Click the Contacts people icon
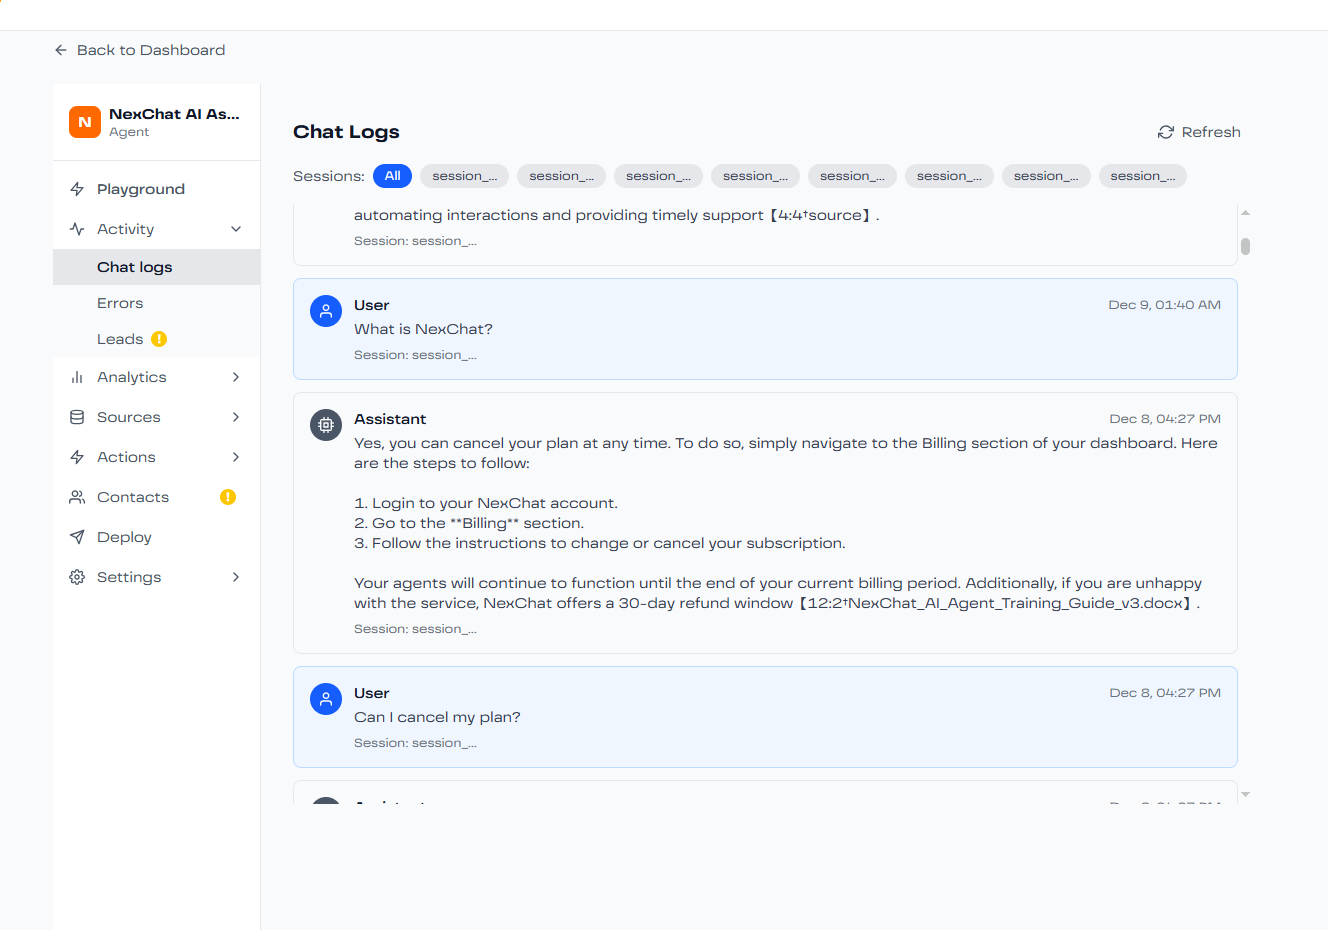1328x930 pixels. (77, 497)
